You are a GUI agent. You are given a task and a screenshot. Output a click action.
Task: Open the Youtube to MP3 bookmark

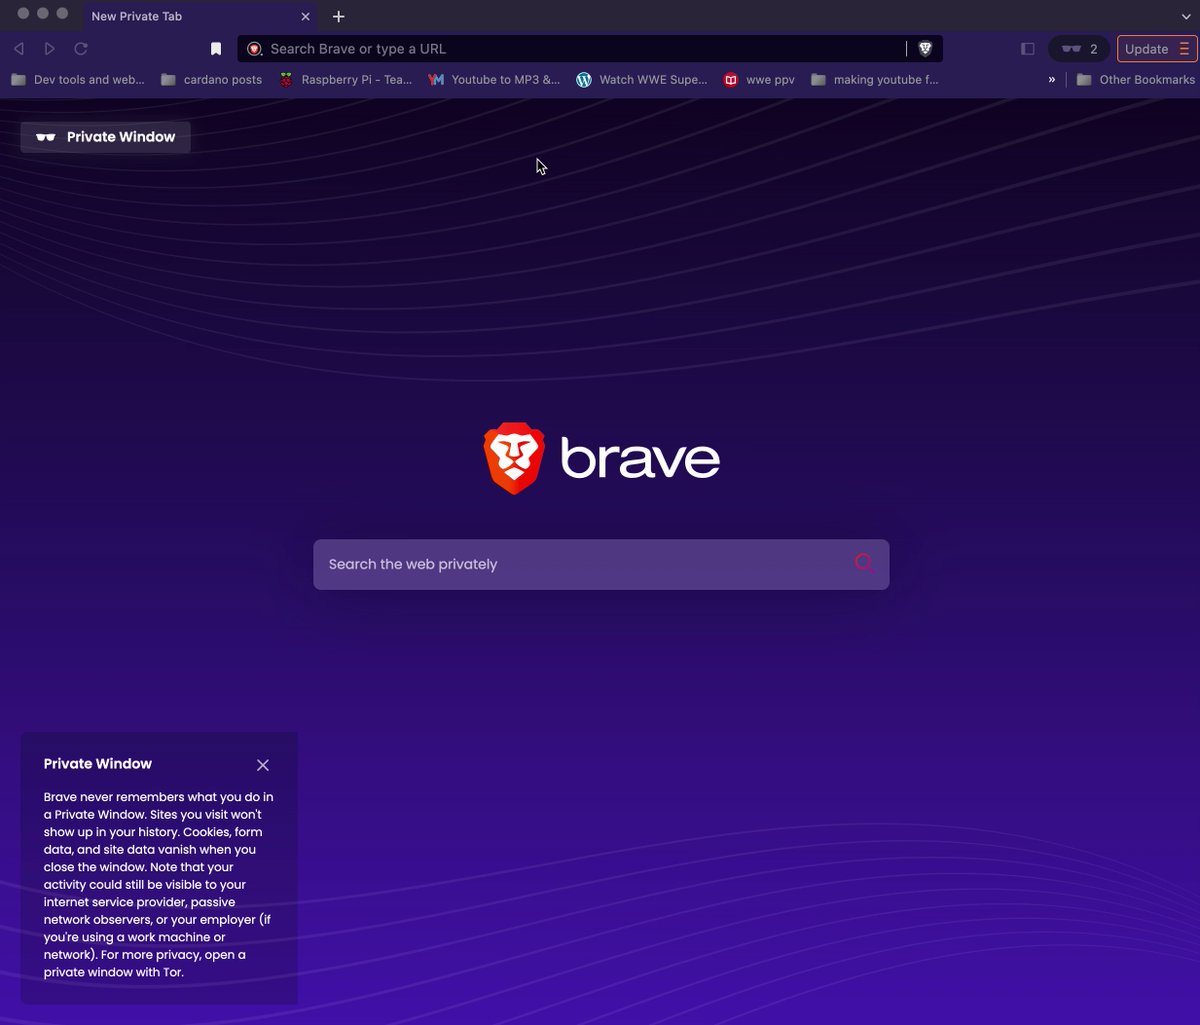point(494,79)
